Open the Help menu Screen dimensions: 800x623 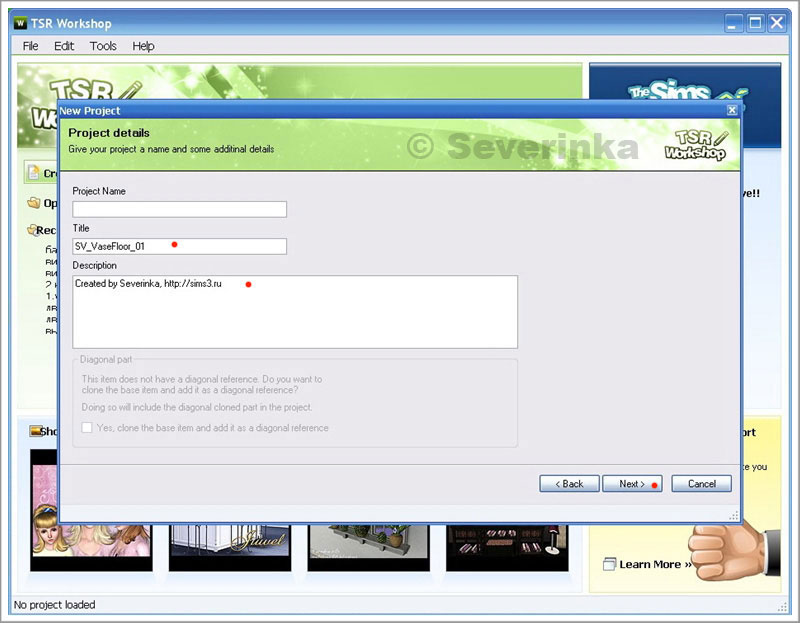(144, 46)
